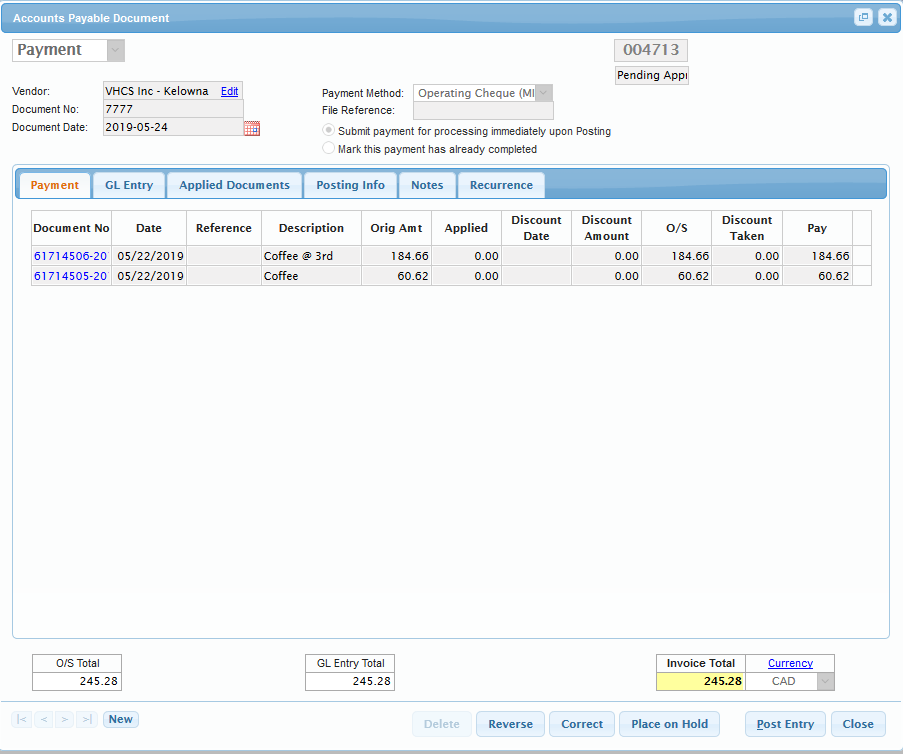Viewport: 903px width, 754px height.
Task: Click the Edit vendor link
Action: (x=229, y=91)
